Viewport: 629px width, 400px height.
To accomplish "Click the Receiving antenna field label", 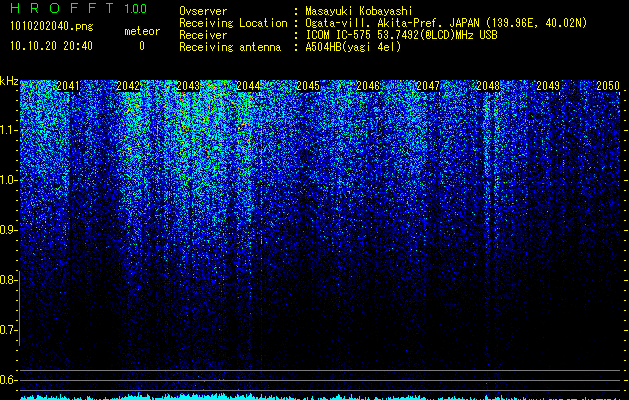I will pyautogui.click(x=230, y=47).
